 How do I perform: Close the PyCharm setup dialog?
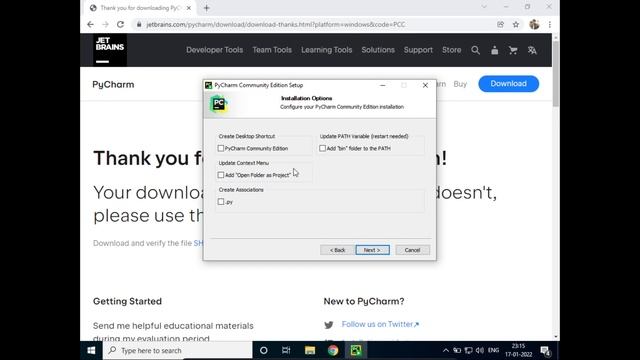pos(425,85)
